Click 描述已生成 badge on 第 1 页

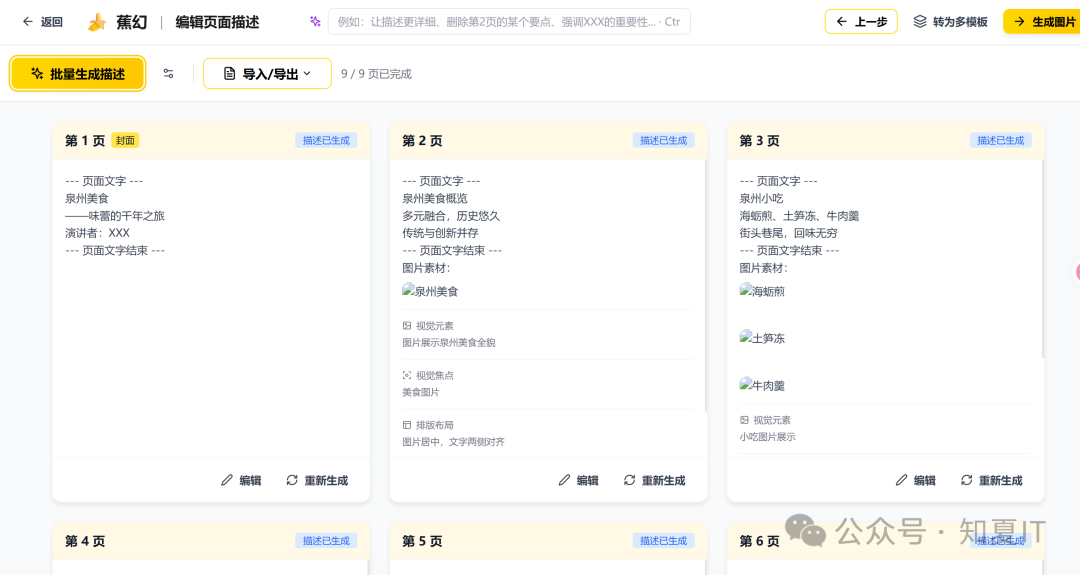coord(326,140)
